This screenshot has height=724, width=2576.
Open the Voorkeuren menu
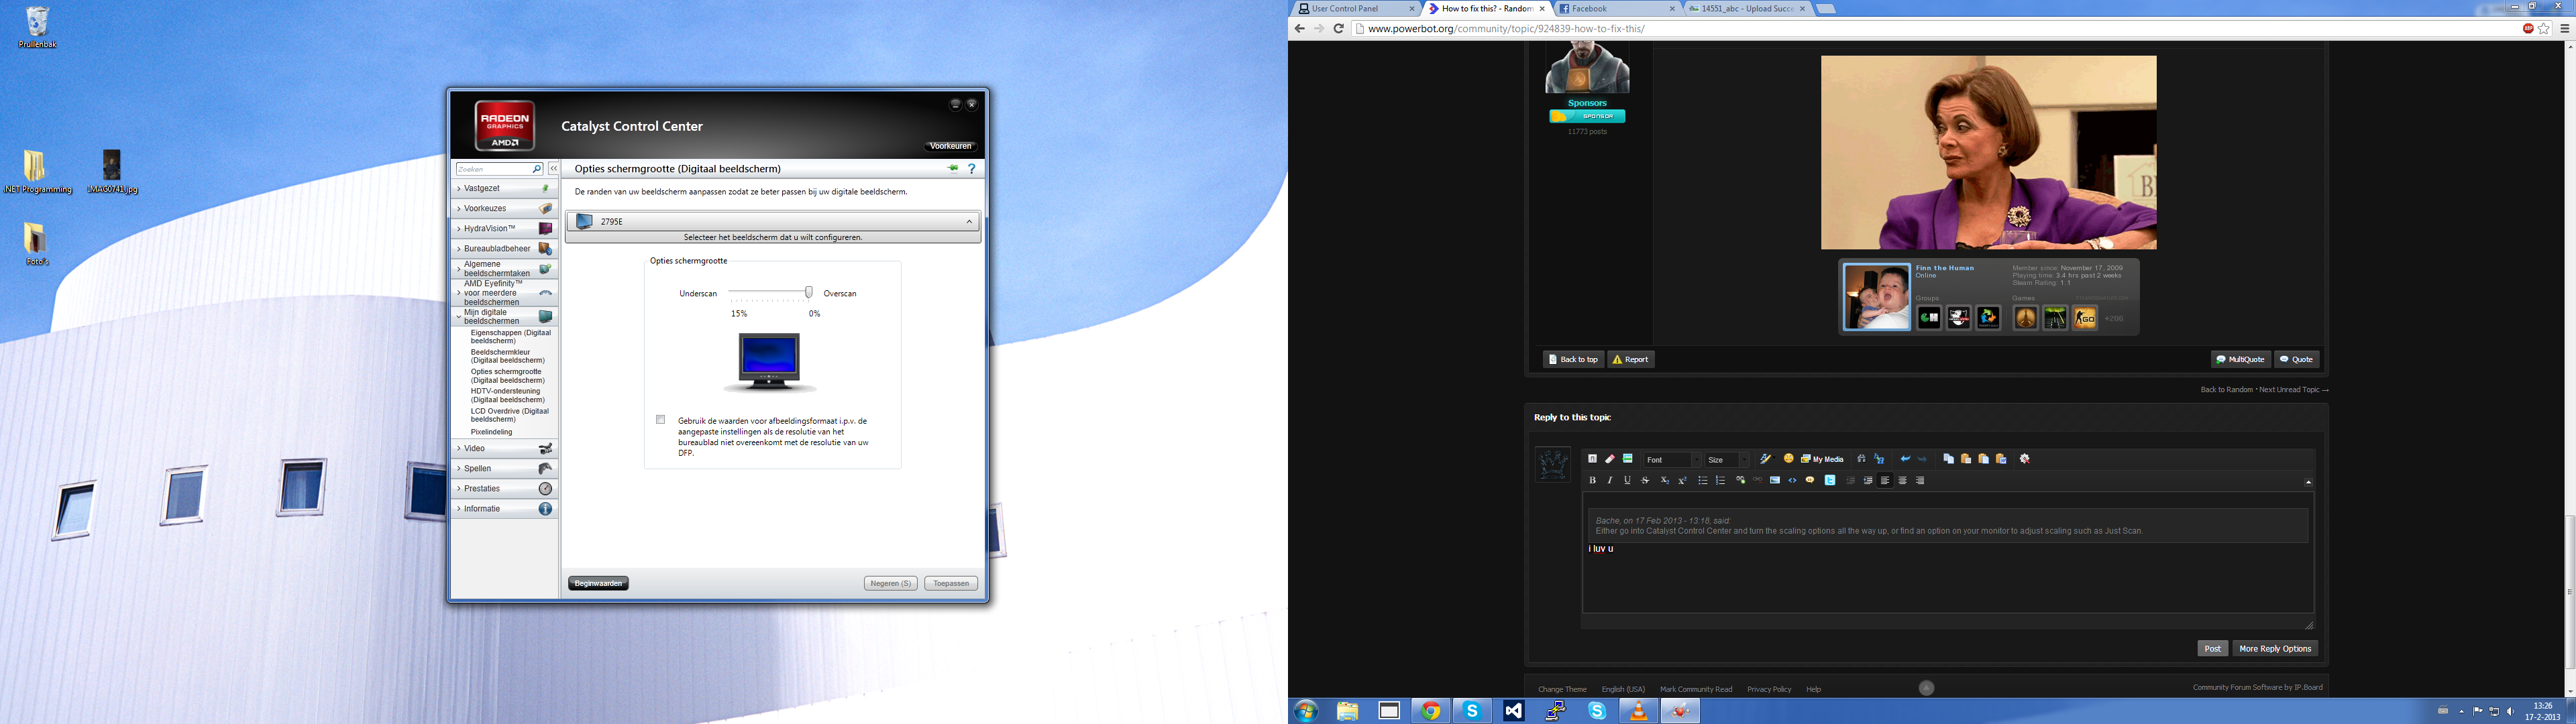tap(950, 146)
